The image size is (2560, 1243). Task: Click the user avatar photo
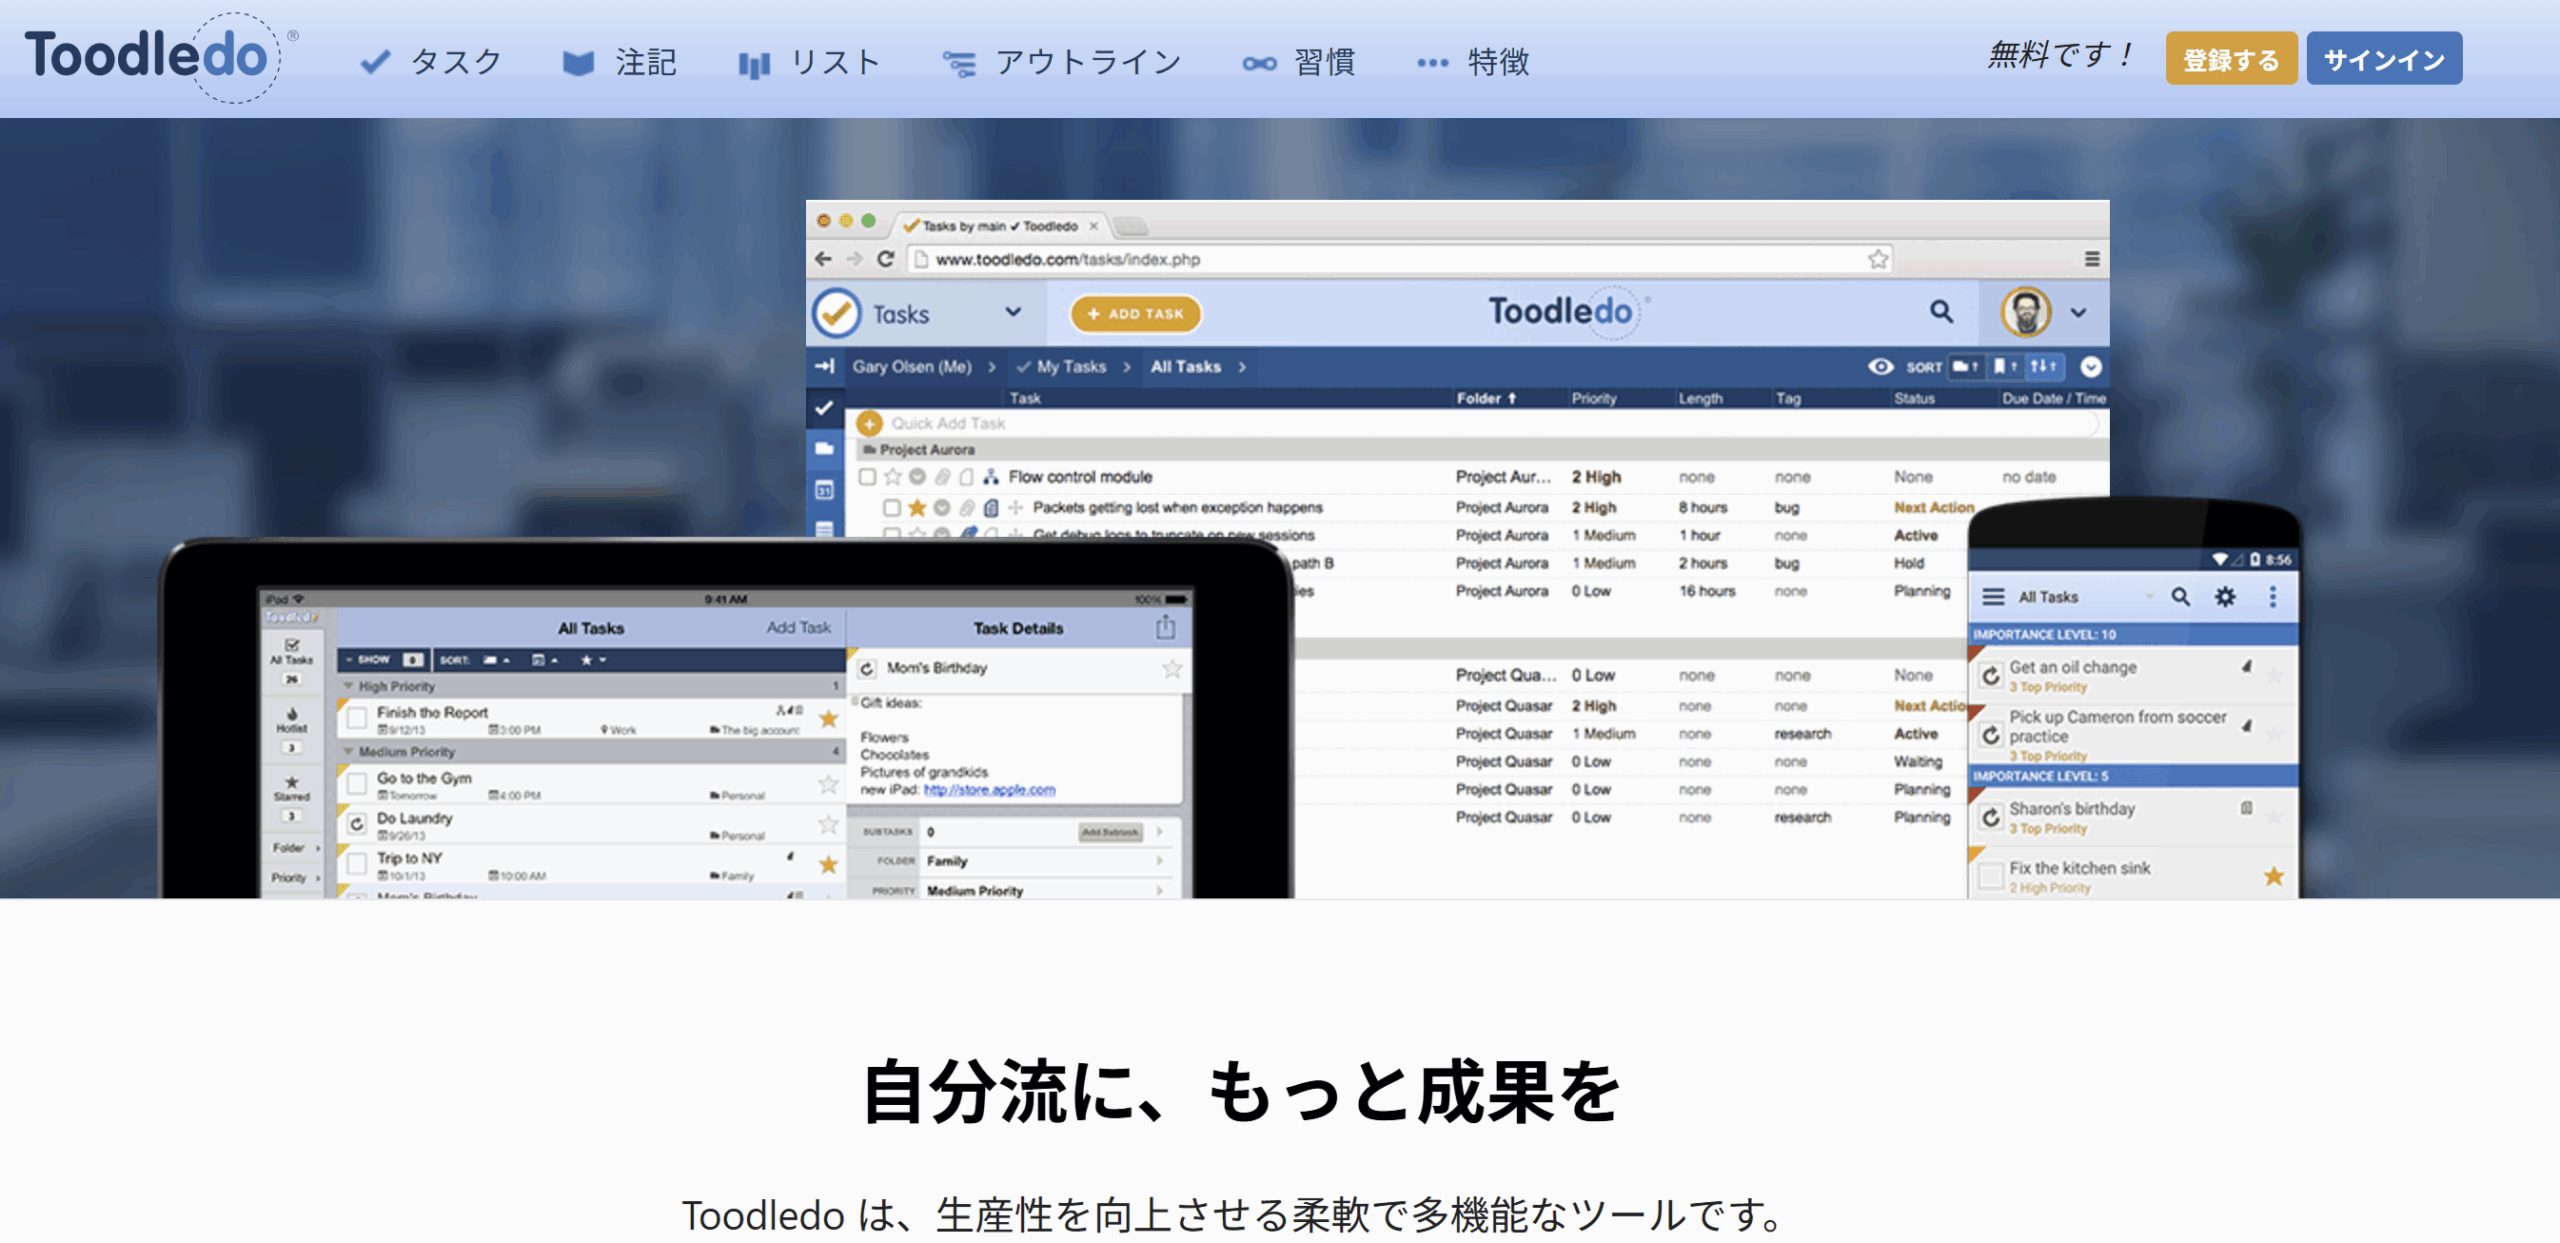click(x=2026, y=312)
